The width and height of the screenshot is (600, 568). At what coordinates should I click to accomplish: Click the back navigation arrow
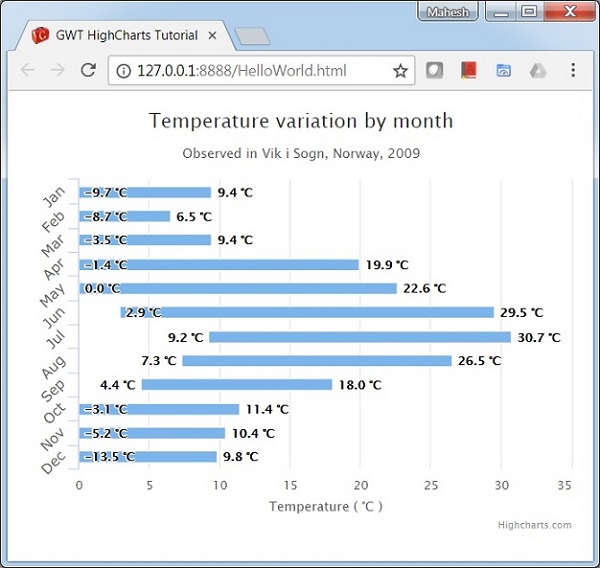pyautogui.click(x=28, y=71)
